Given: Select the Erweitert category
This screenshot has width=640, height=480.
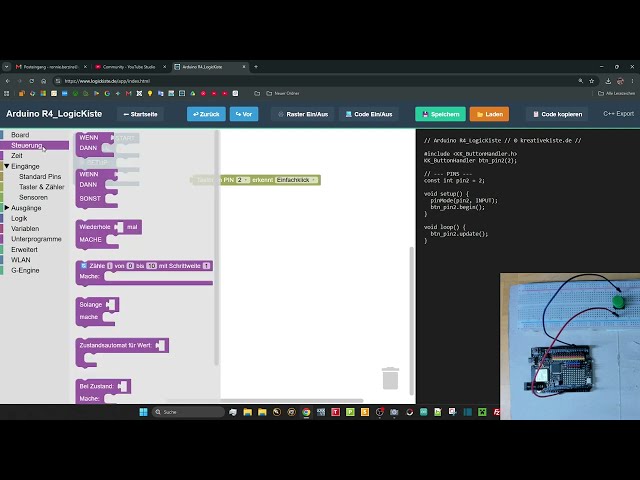Looking at the screenshot, I should tap(24, 249).
